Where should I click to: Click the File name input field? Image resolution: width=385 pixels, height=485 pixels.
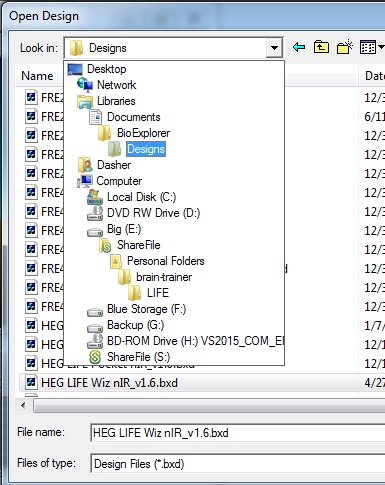coord(237,433)
